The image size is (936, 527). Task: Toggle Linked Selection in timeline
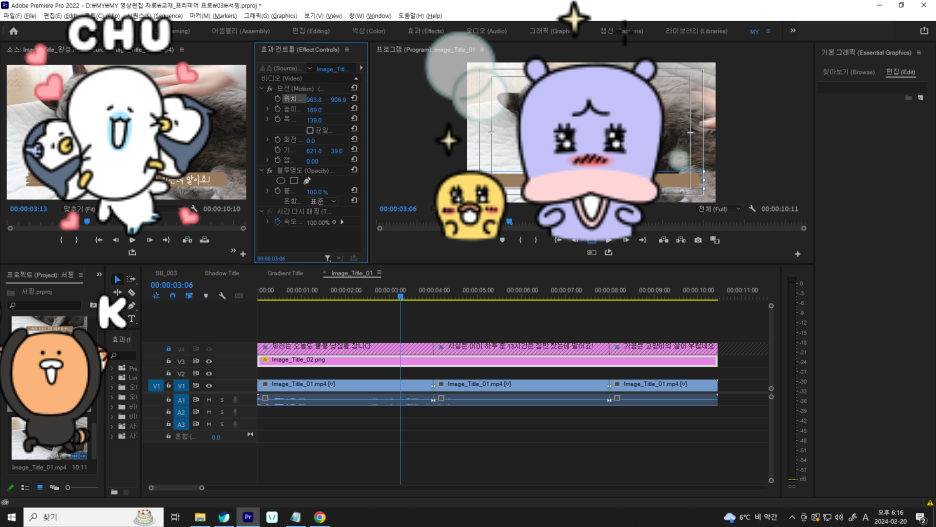coord(189,295)
